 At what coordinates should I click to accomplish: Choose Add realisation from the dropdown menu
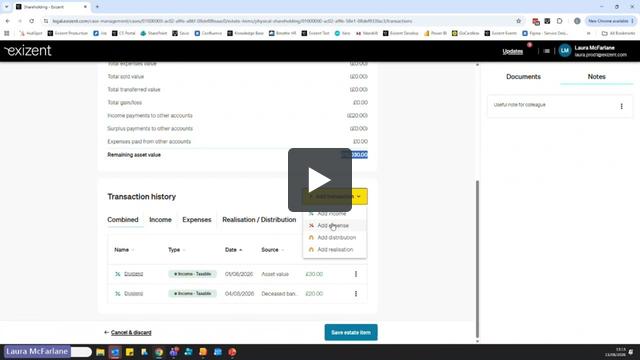click(x=335, y=249)
